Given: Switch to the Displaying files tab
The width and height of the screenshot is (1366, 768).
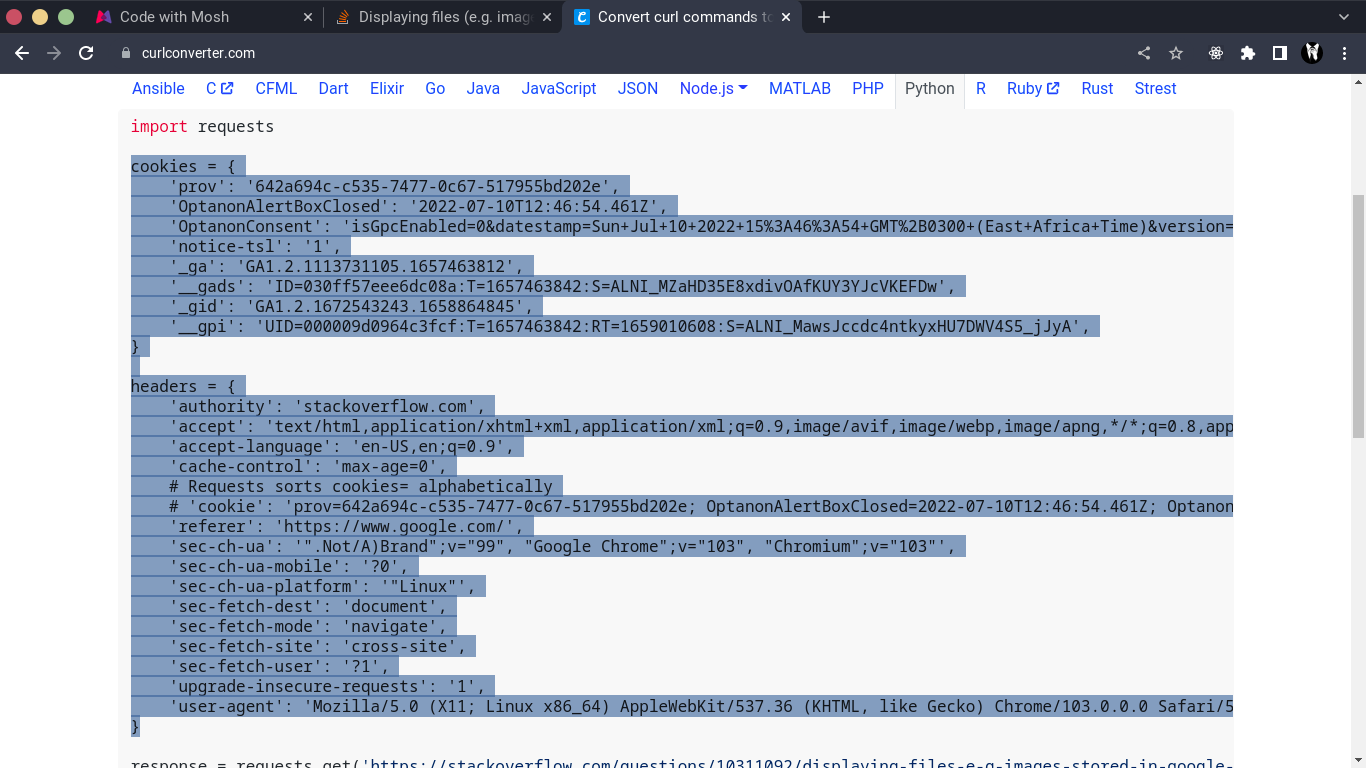Looking at the screenshot, I should 443,17.
